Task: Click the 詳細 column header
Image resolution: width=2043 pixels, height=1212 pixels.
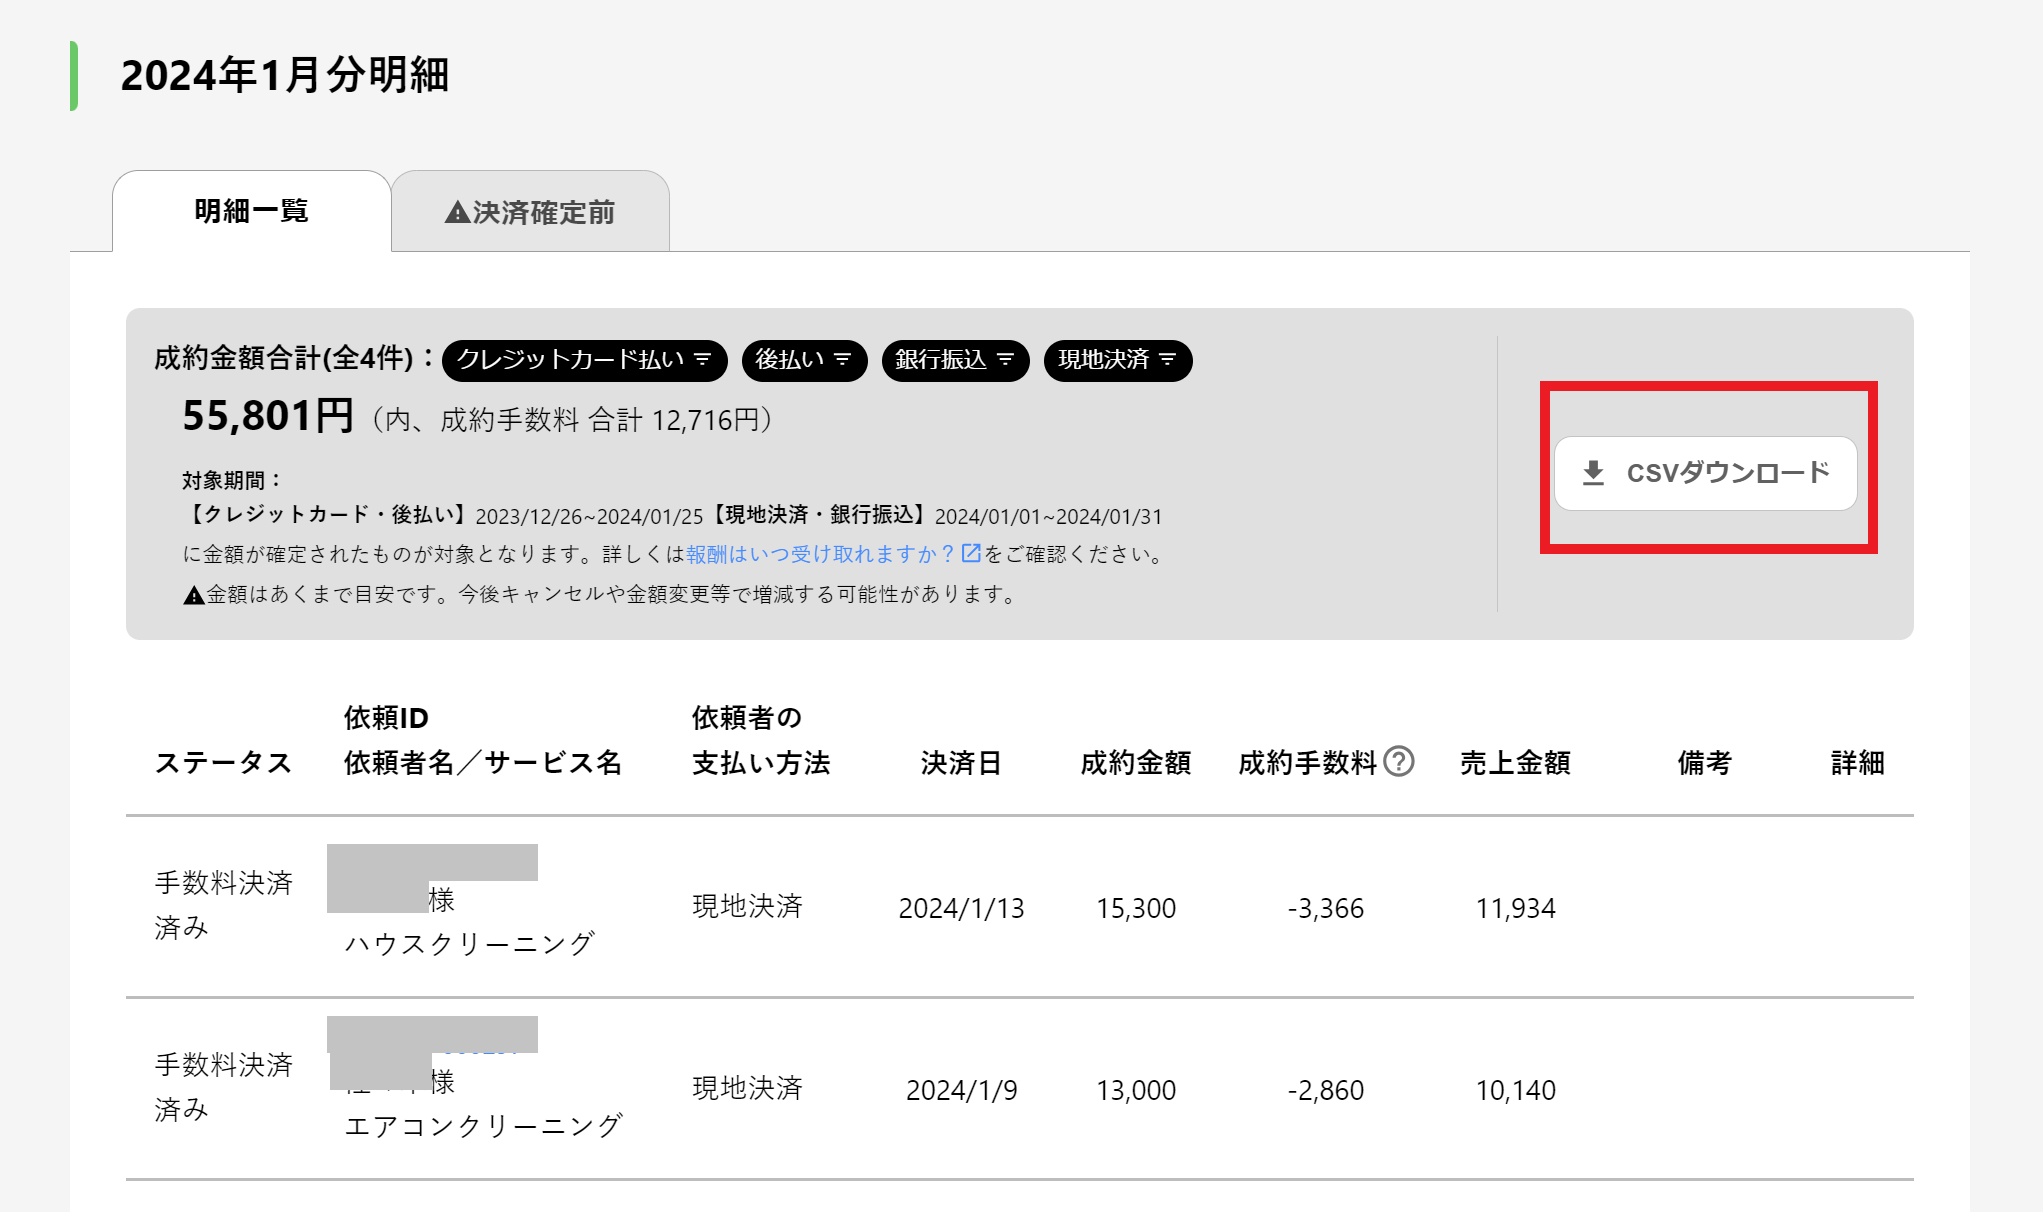Action: (1857, 763)
